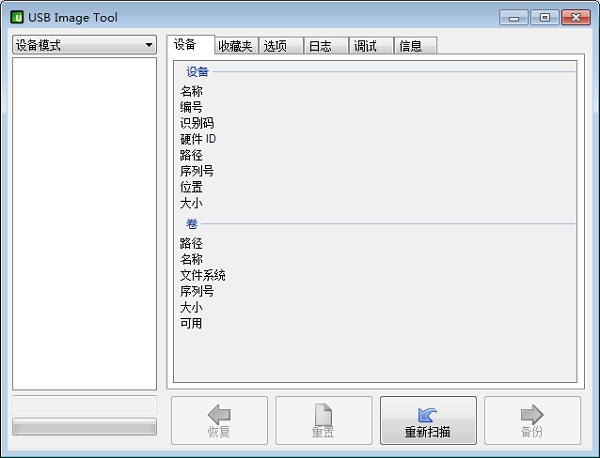600x458 pixels.
Task: Switch to the 设备 tab
Action: click(190, 45)
